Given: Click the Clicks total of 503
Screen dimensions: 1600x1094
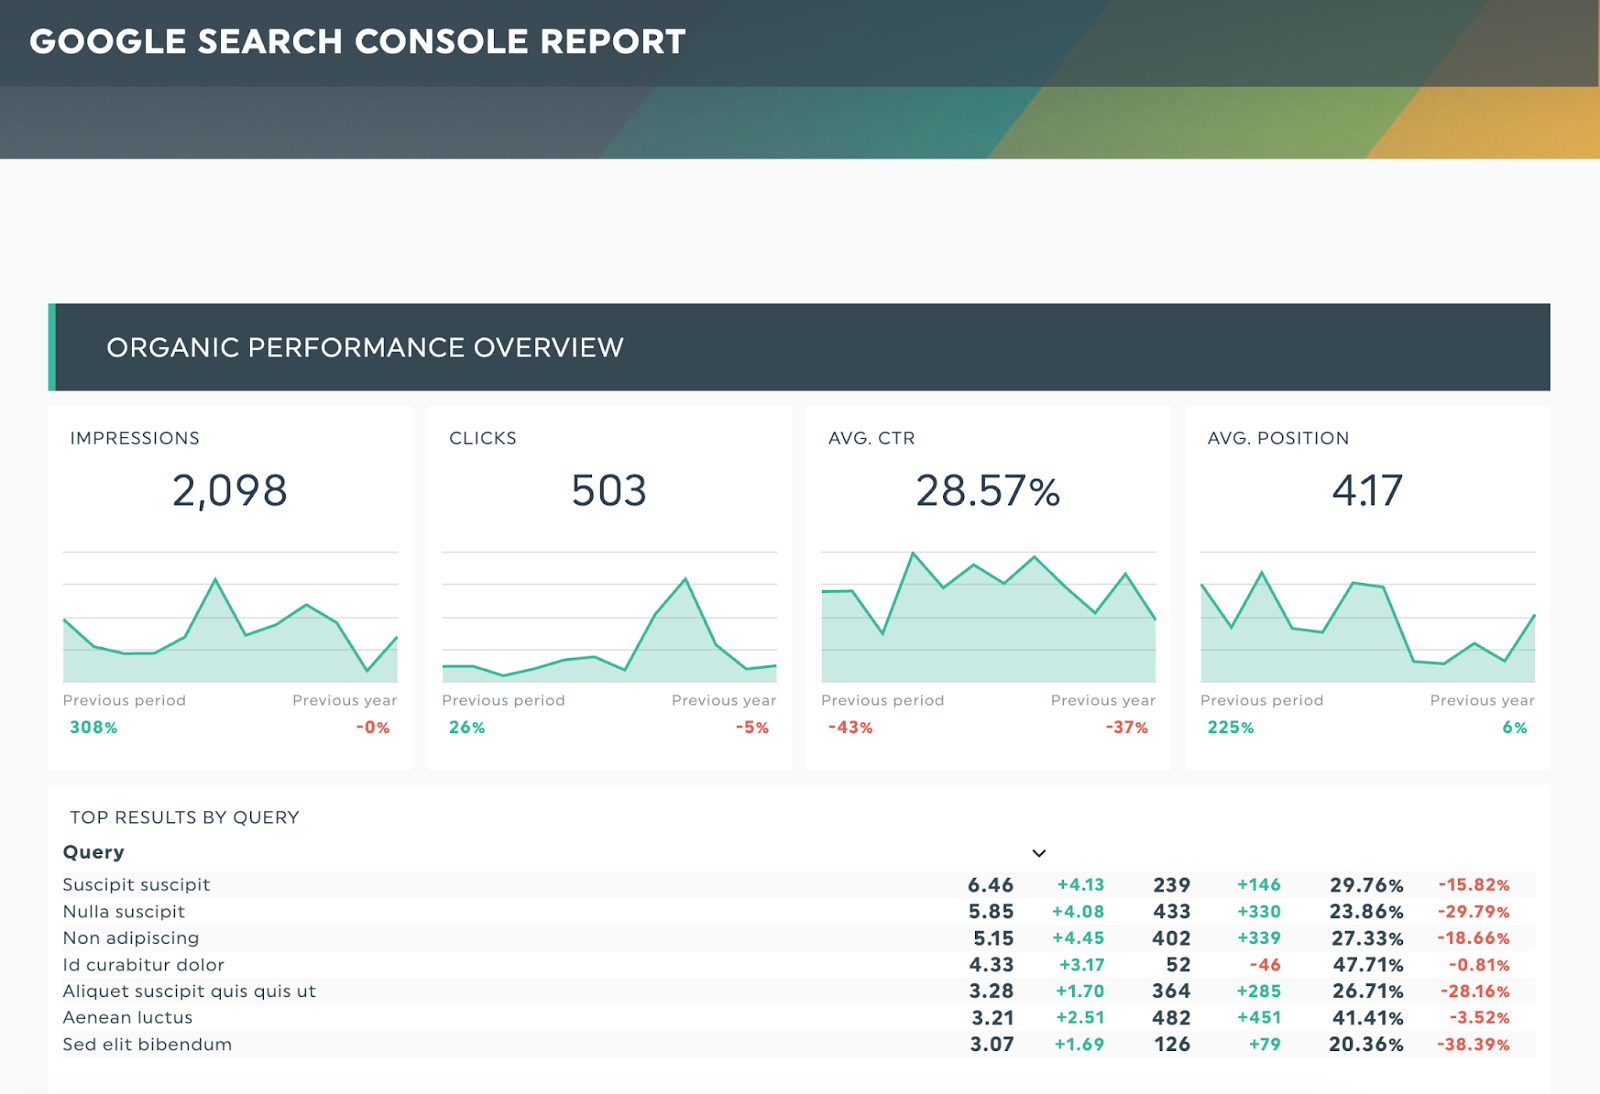Looking at the screenshot, I should point(609,491).
